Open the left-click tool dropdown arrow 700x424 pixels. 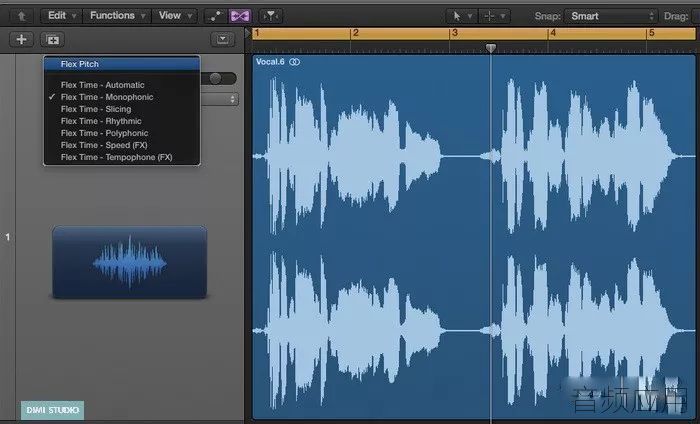(x=470, y=17)
